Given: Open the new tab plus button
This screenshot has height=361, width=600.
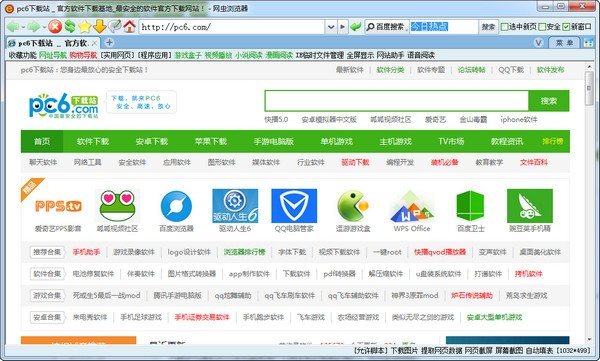Looking at the screenshot, I should [x=109, y=42].
